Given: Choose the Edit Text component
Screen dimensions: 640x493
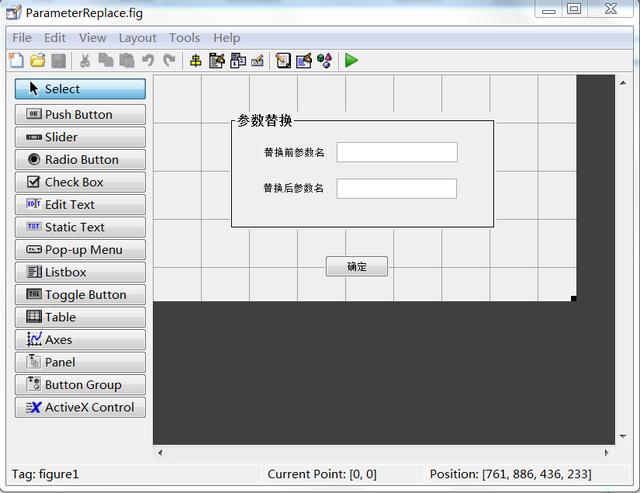Looking at the screenshot, I should click(80, 204).
